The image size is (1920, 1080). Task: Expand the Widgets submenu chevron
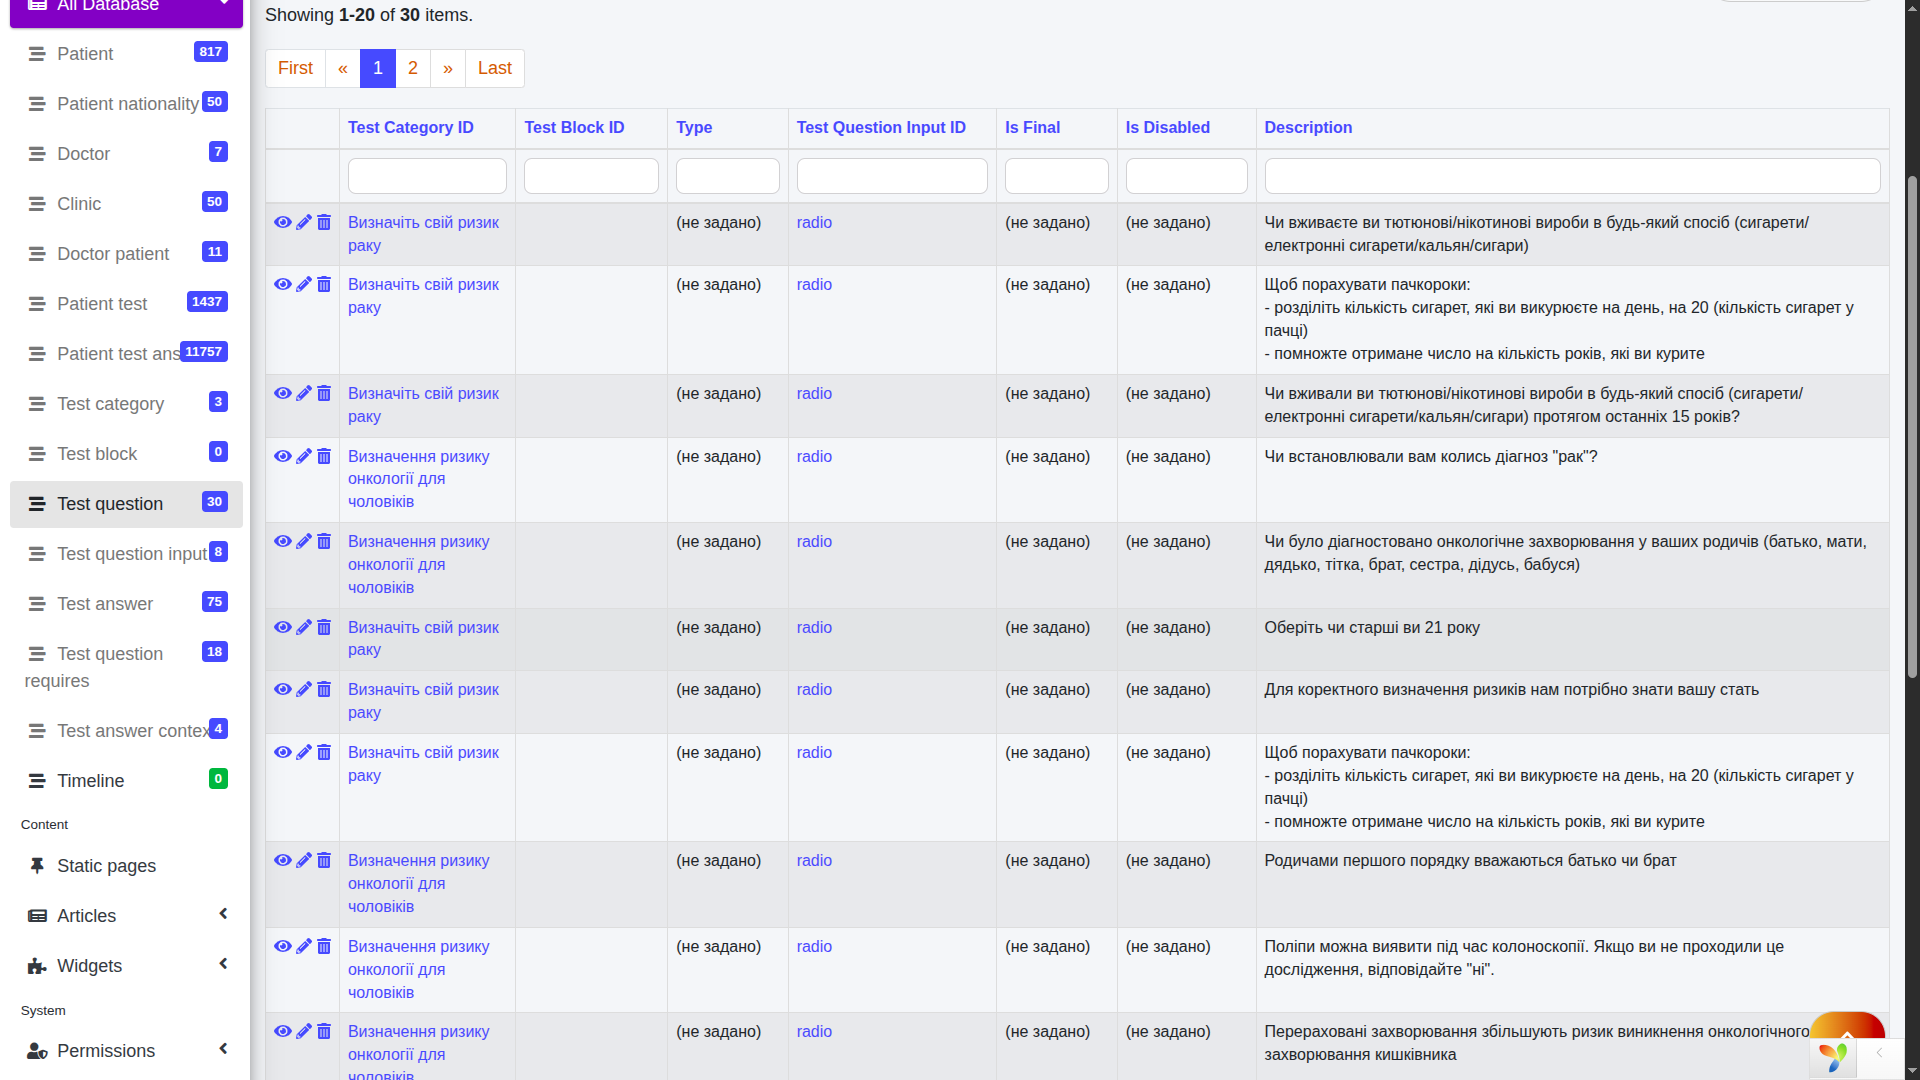point(223,964)
